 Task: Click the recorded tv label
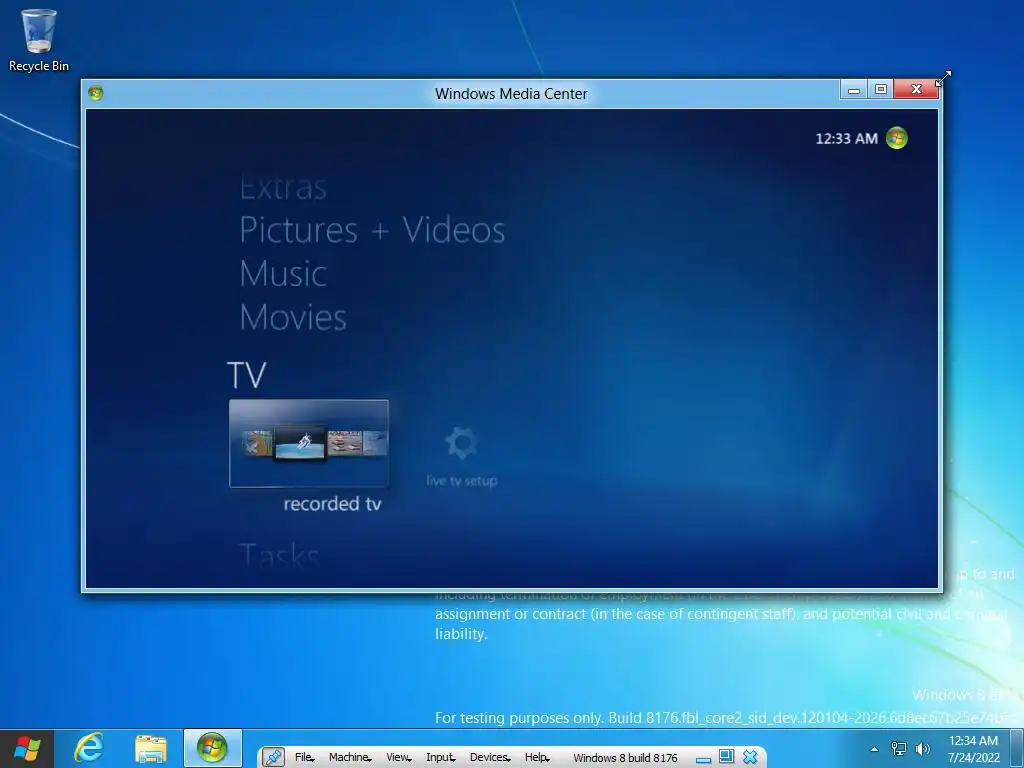(332, 504)
